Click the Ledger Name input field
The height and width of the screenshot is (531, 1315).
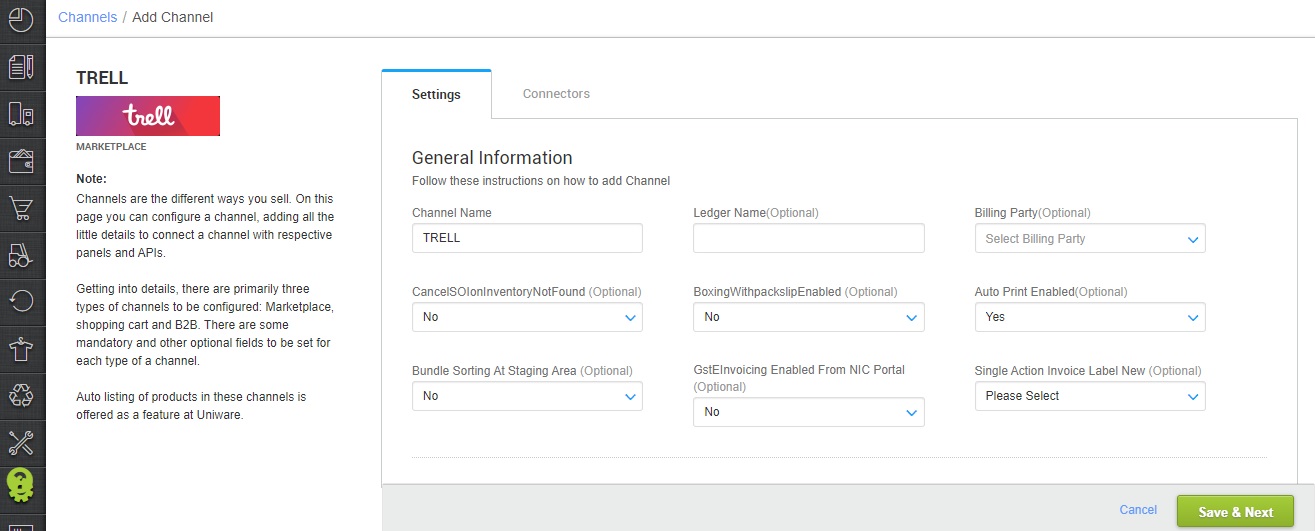point(809,238)
